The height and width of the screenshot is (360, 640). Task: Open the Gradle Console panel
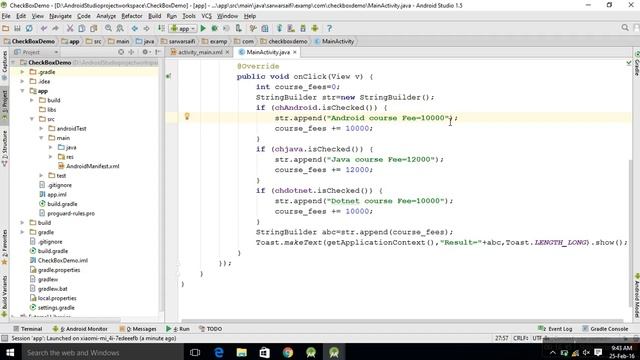coord(605,329)
